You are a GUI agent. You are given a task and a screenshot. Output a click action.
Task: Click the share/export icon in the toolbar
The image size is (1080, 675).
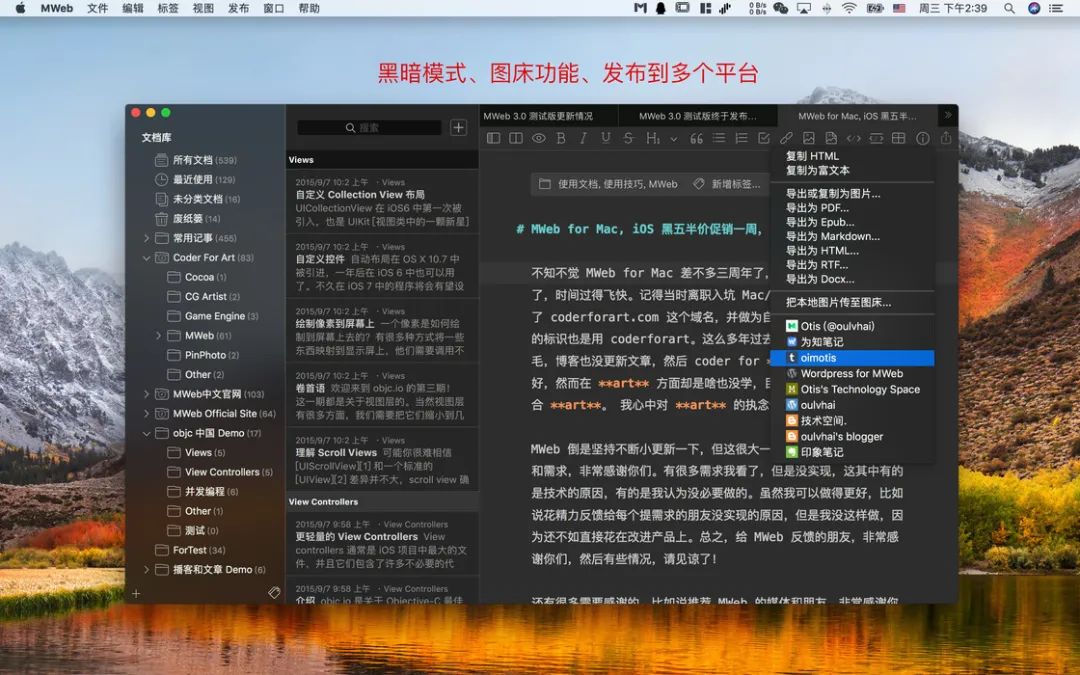[946, 138]
